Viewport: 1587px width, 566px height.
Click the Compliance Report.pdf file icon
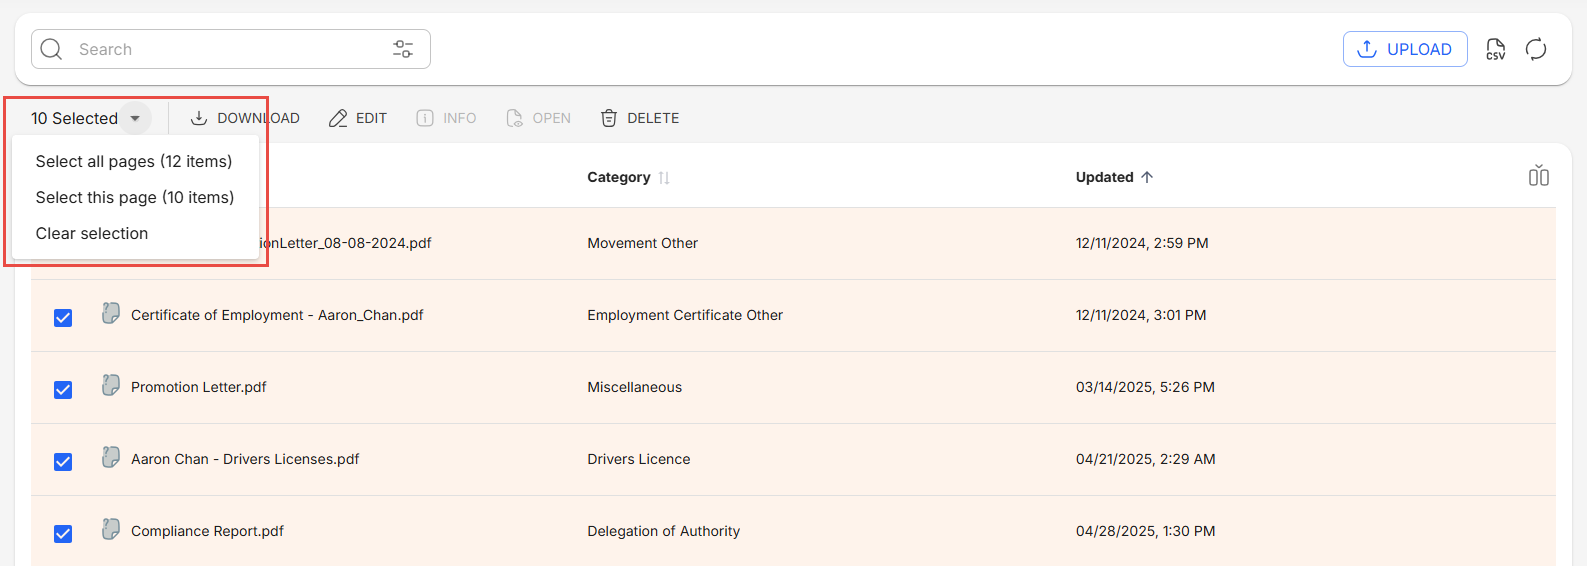[111, 530]
